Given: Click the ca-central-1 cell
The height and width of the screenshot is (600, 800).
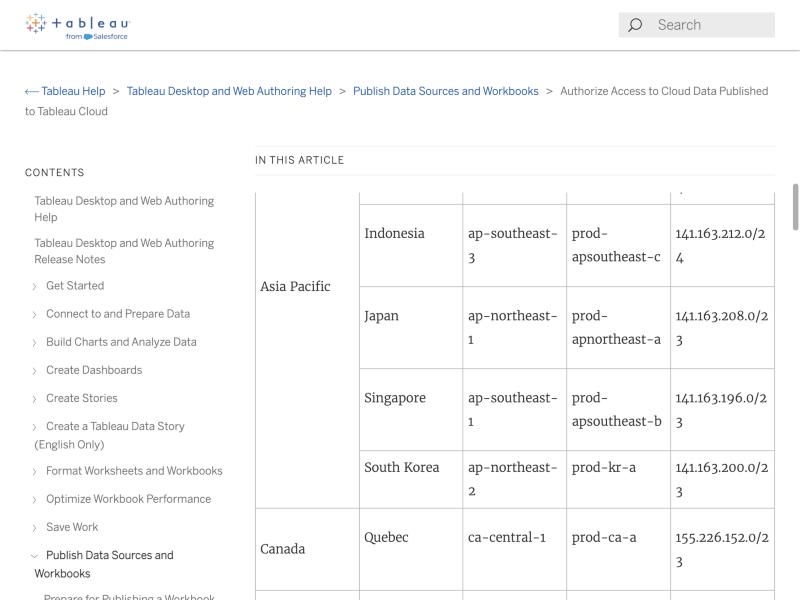Looking at the screenshot, I should point(515,549).
